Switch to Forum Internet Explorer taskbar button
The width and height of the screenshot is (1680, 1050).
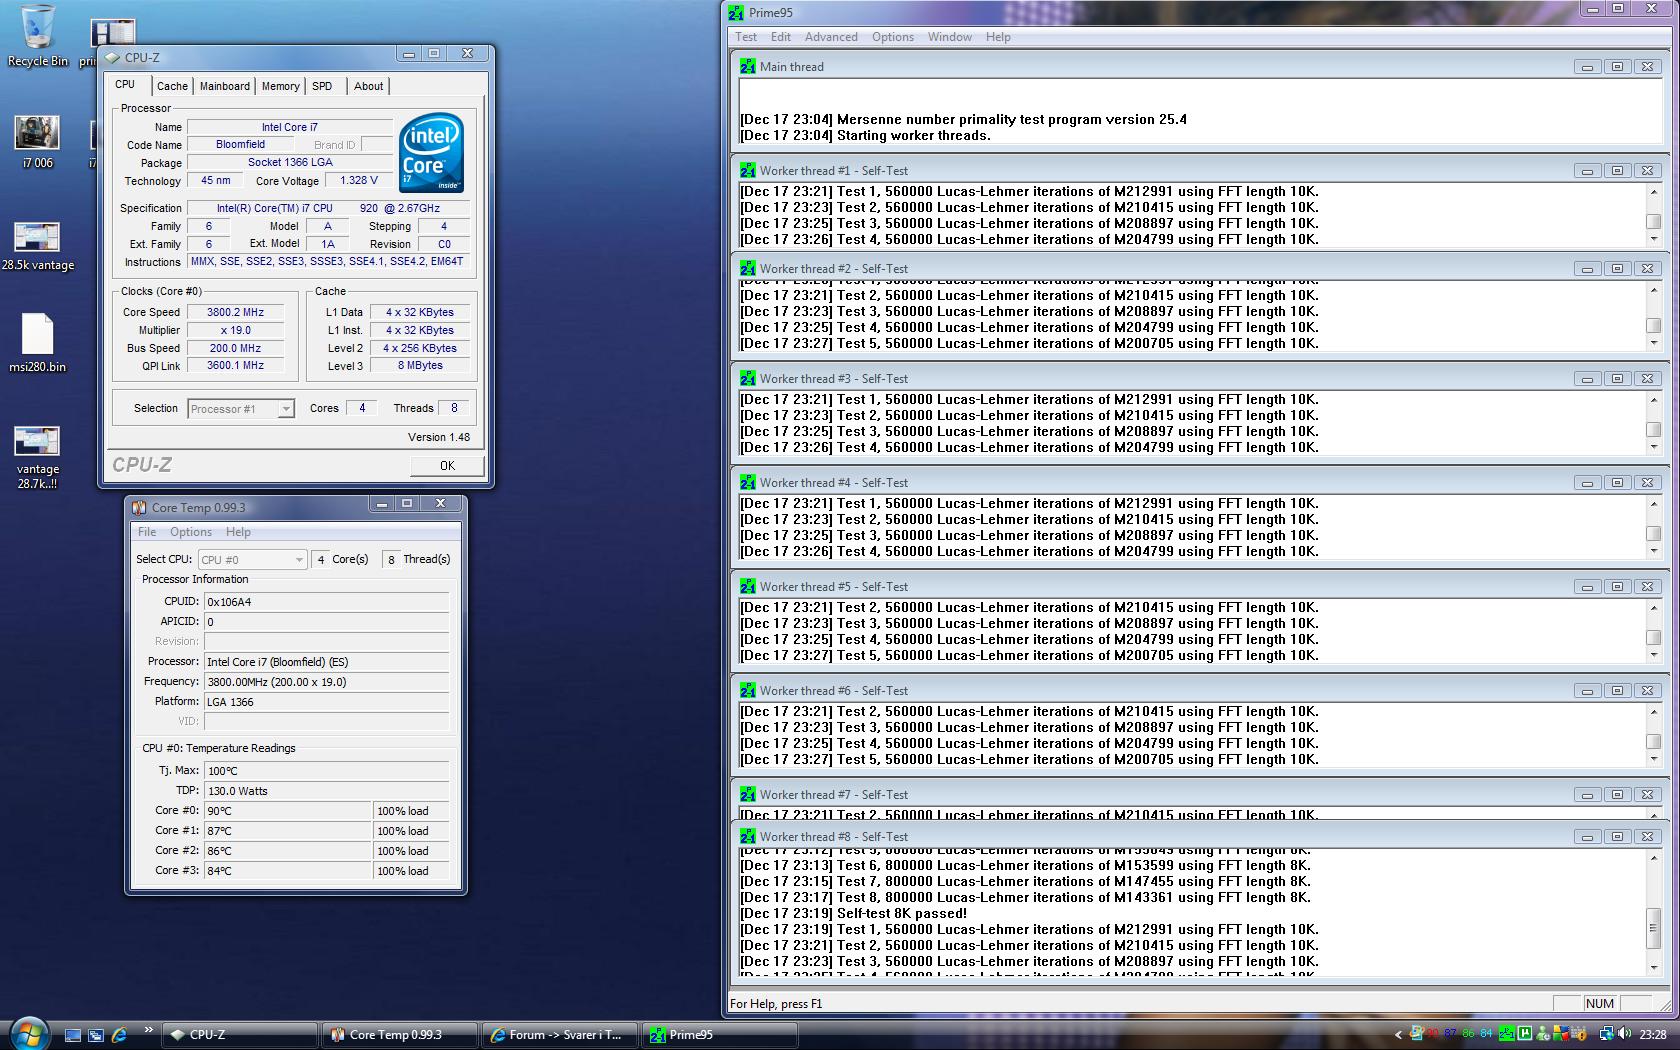[x=561, y=1035]
